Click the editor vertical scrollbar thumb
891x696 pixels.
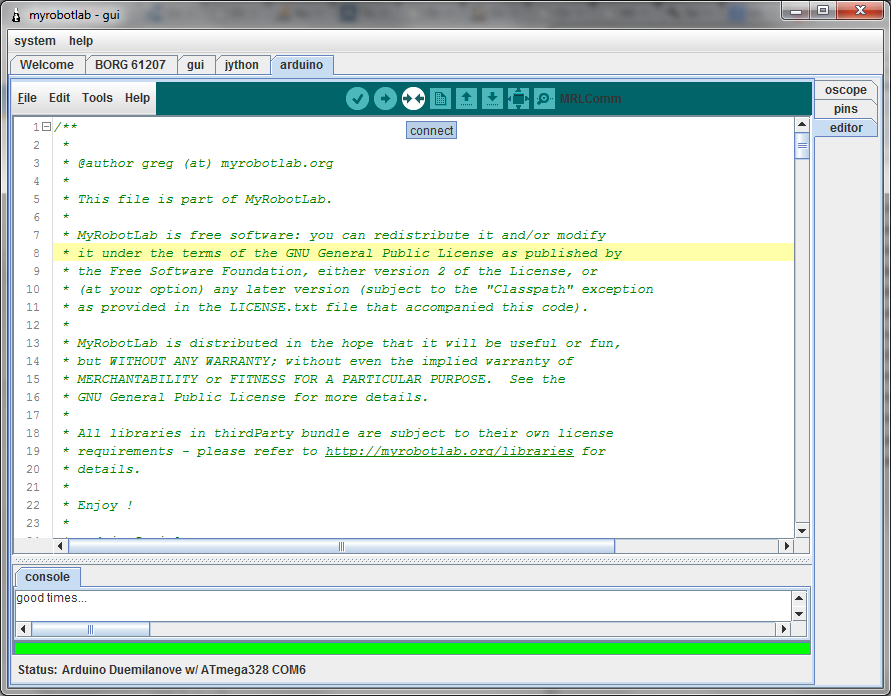tap(802, 145)
